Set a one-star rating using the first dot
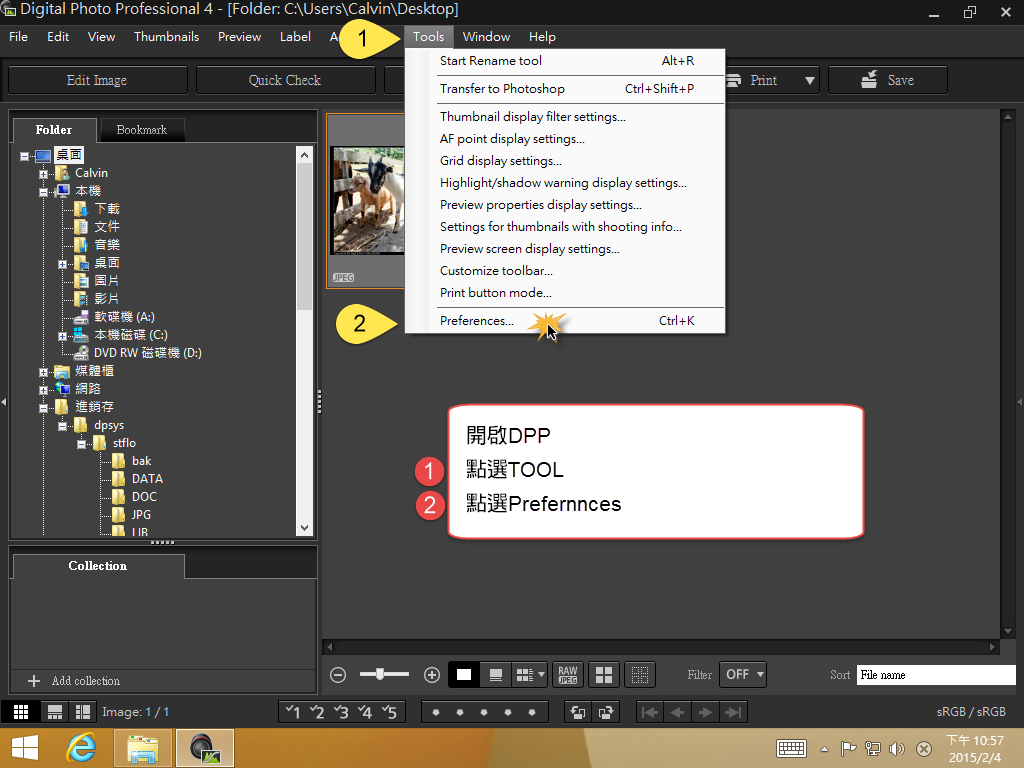Image resolution: width=1024 pixels, height=768 pixels. click(x=436, y=712)
